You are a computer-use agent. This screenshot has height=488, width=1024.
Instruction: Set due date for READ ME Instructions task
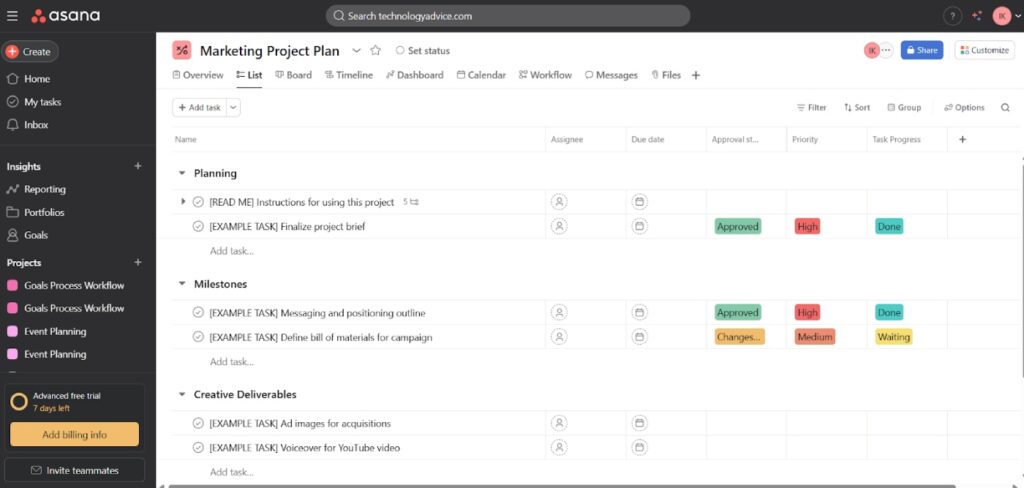click(x=639, y=202)
